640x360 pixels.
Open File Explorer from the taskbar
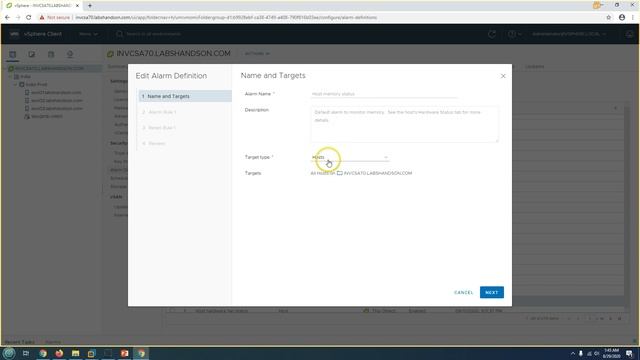pos(76,353)
